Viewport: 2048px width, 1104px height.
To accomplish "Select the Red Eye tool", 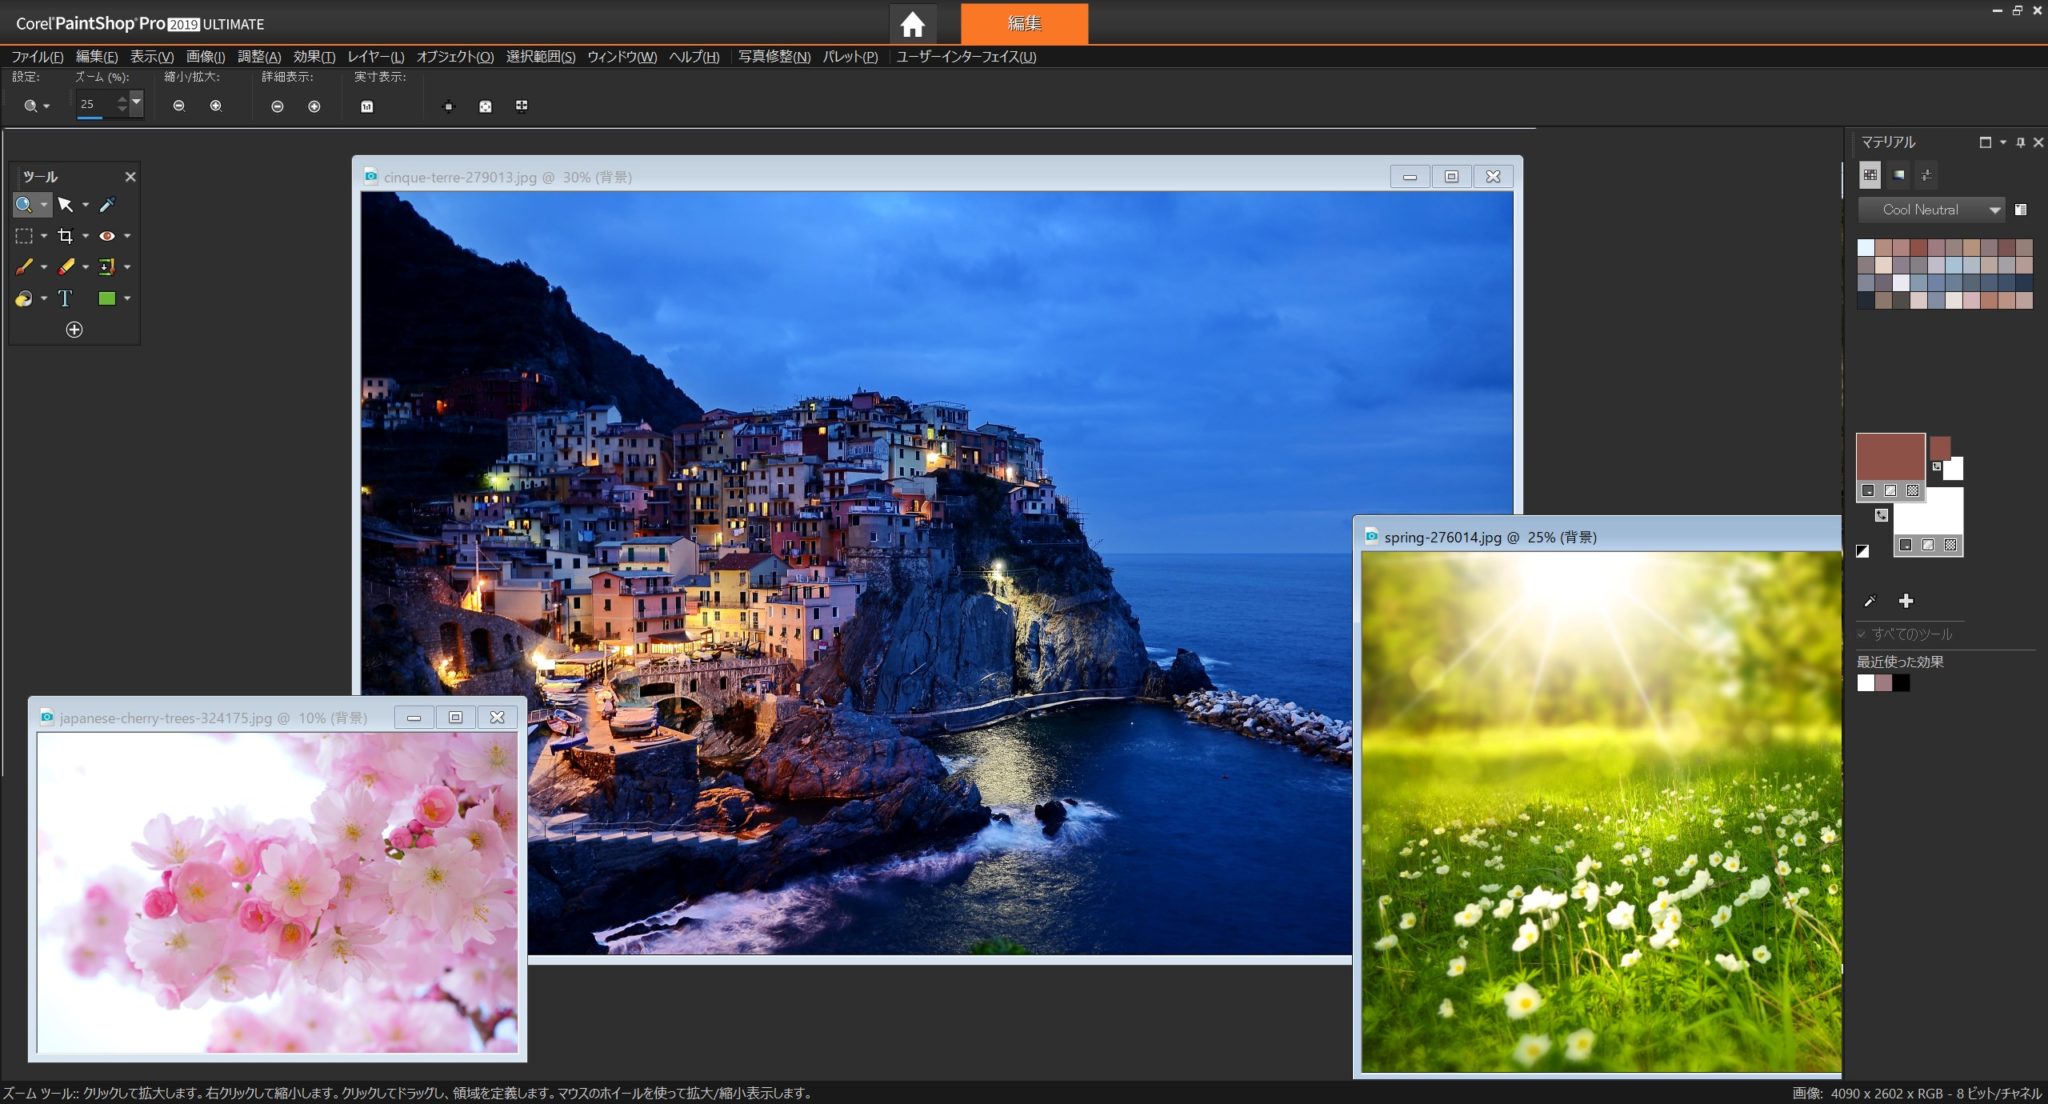I will click(107, 236).
